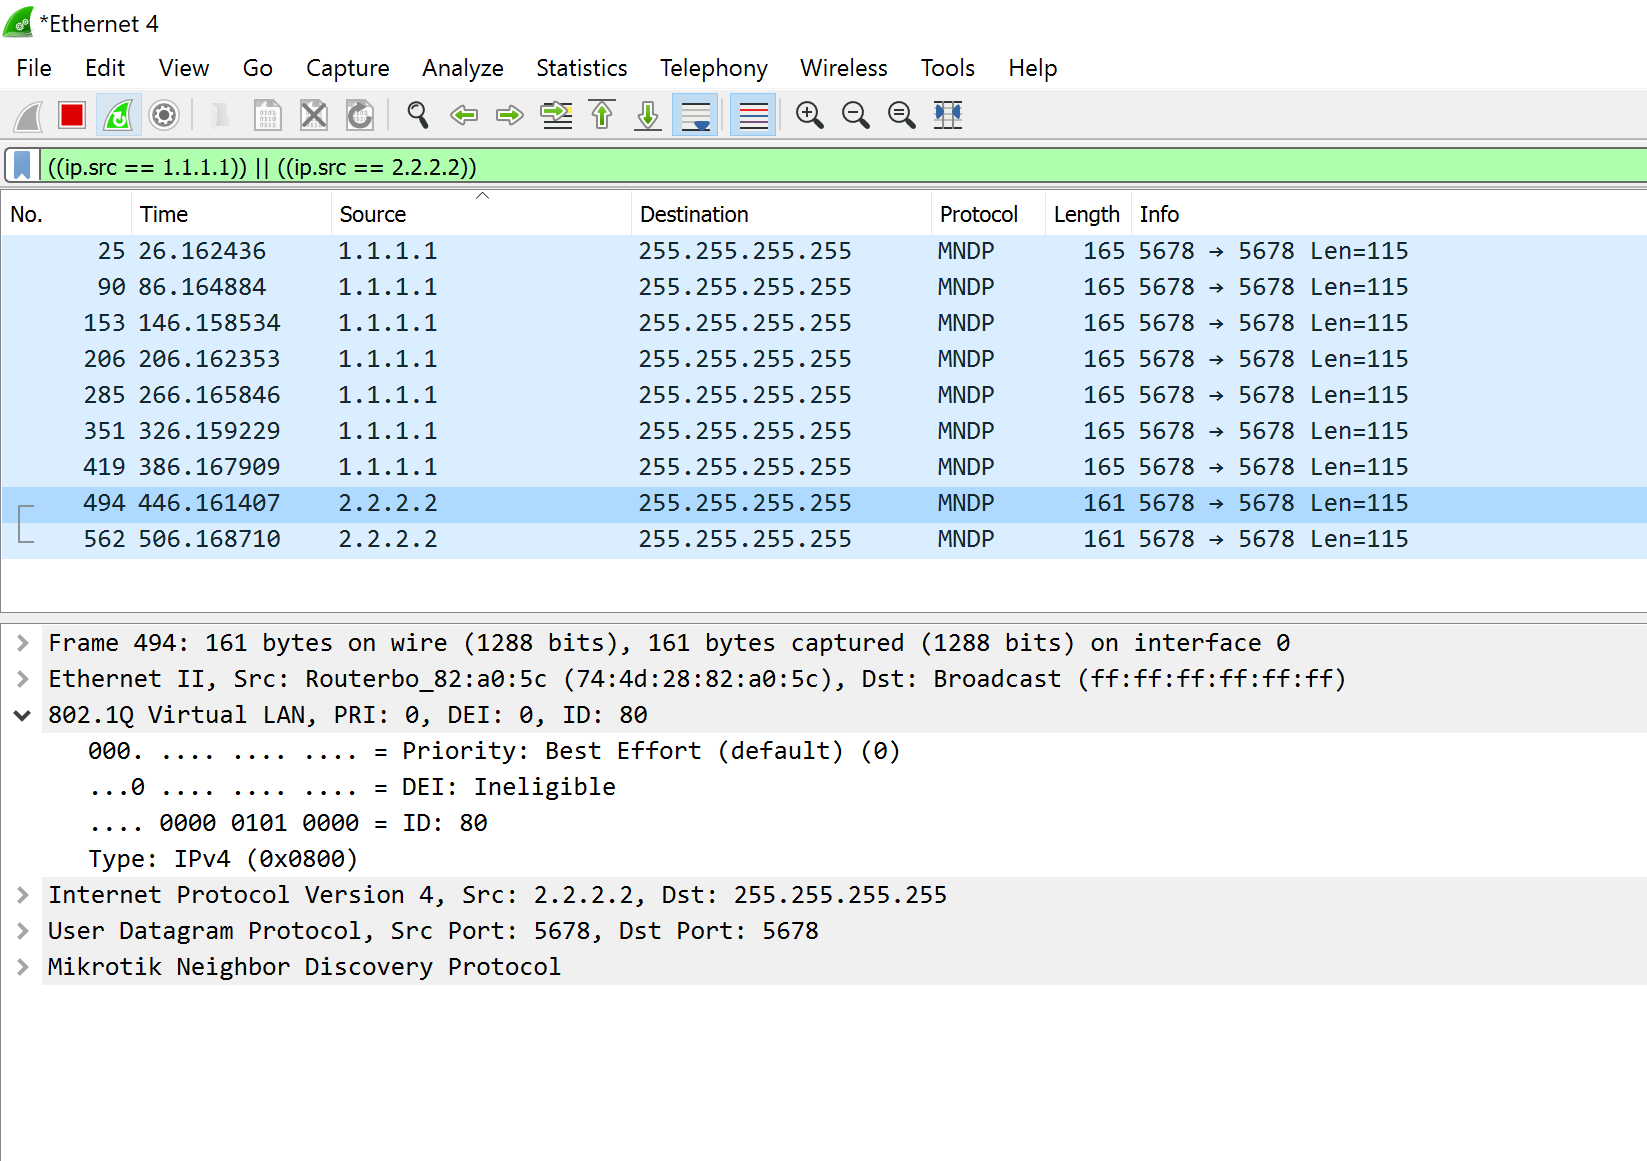Zoom in the main window text
1647x1161 pixels.
point(810,116)
